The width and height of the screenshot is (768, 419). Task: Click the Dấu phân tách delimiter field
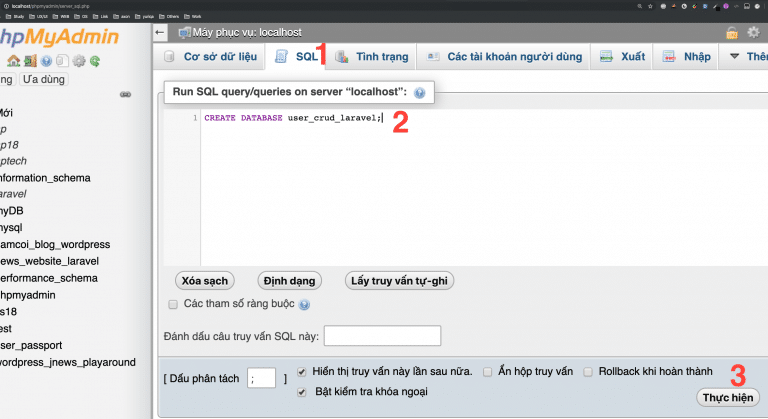262,378
